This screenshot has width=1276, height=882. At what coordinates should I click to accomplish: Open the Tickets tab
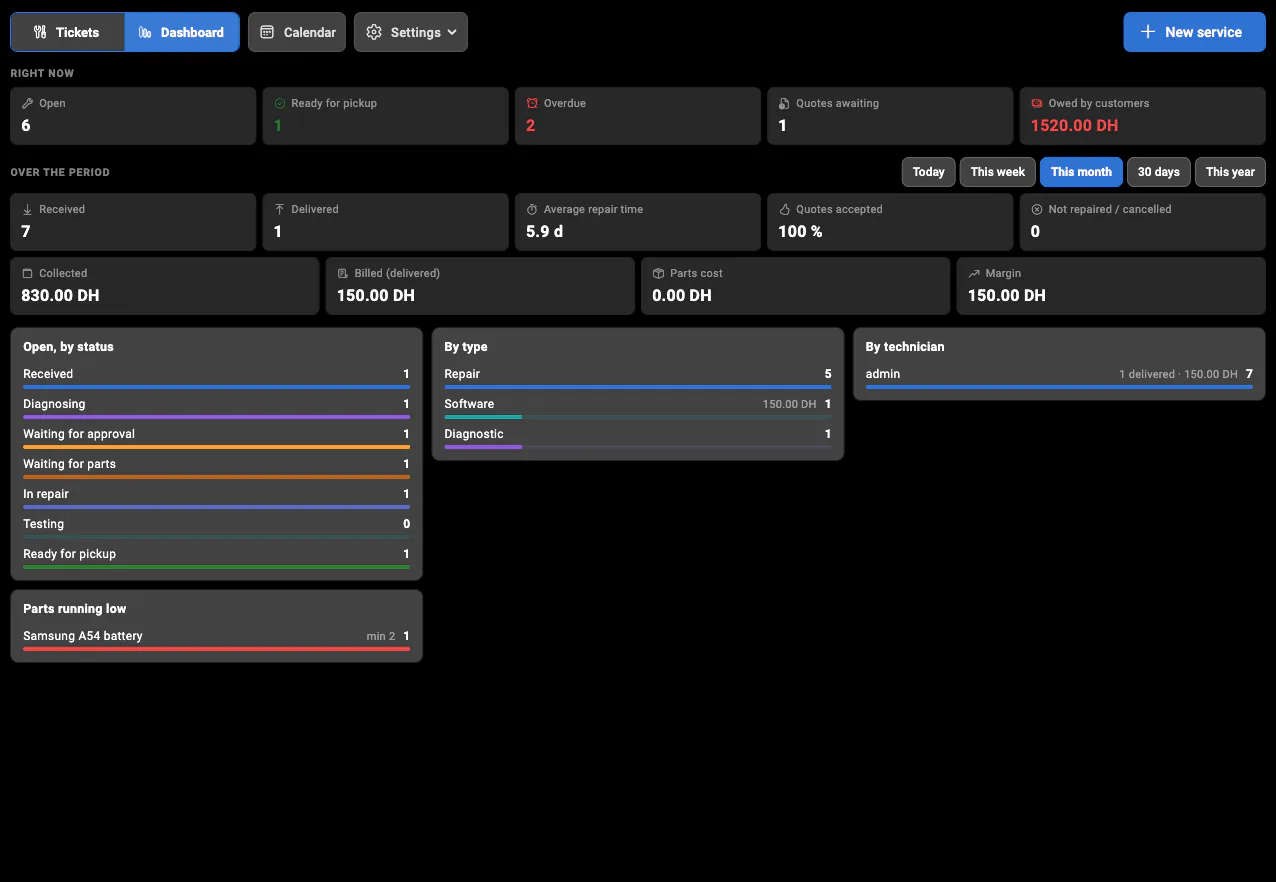[67, 32]
